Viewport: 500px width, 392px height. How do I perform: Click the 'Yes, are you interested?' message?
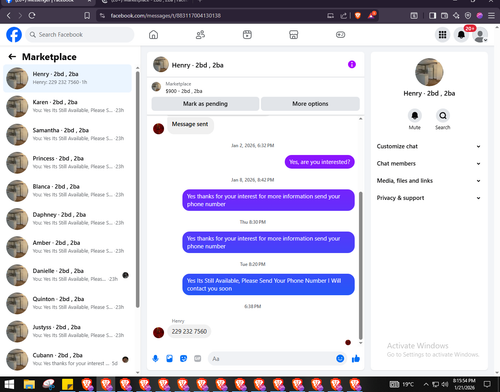319,162
